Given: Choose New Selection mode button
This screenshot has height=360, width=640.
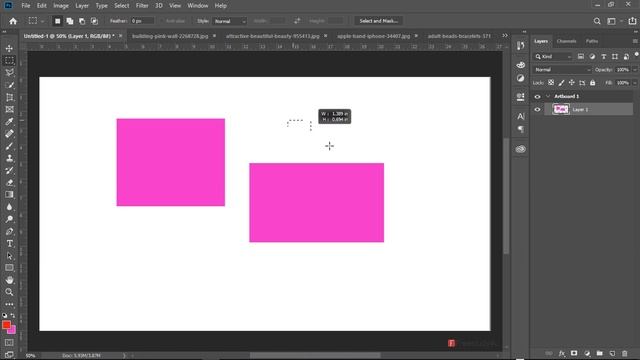Looking at the screenshot, I should coord(58,21).
